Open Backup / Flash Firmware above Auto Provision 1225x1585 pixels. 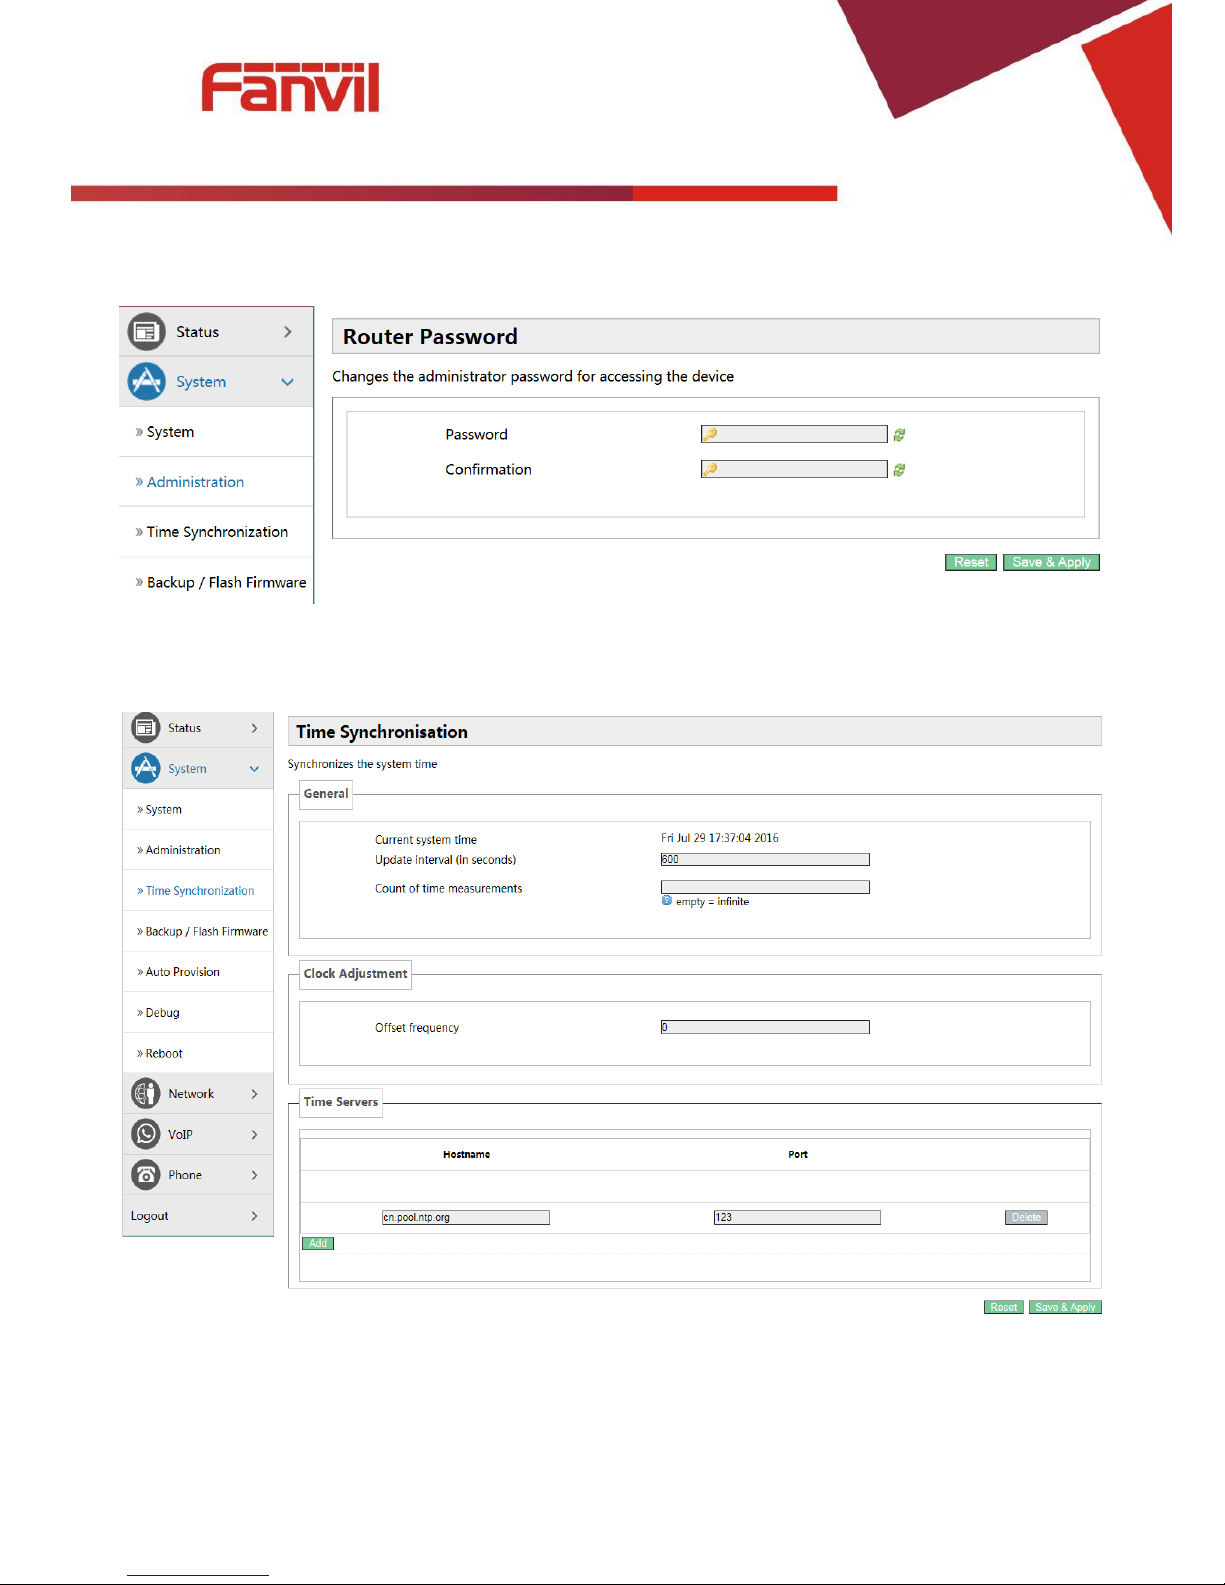203,931
